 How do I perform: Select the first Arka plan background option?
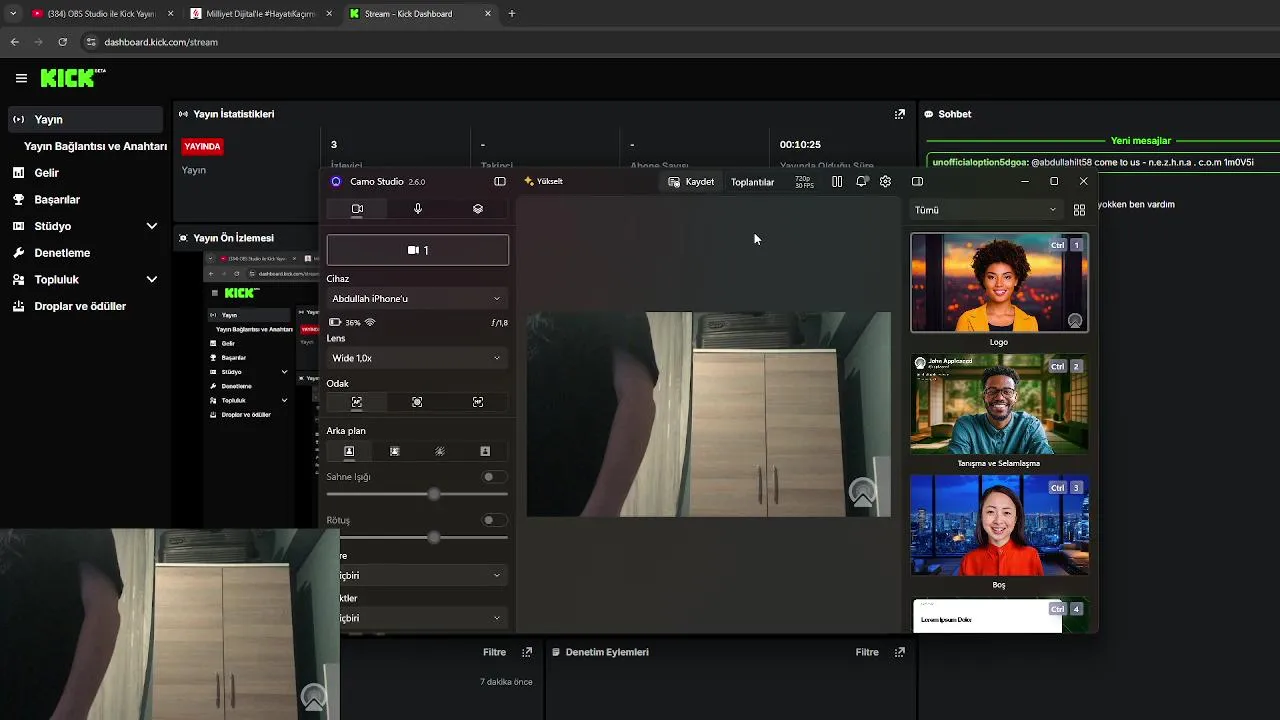[349, 451]
